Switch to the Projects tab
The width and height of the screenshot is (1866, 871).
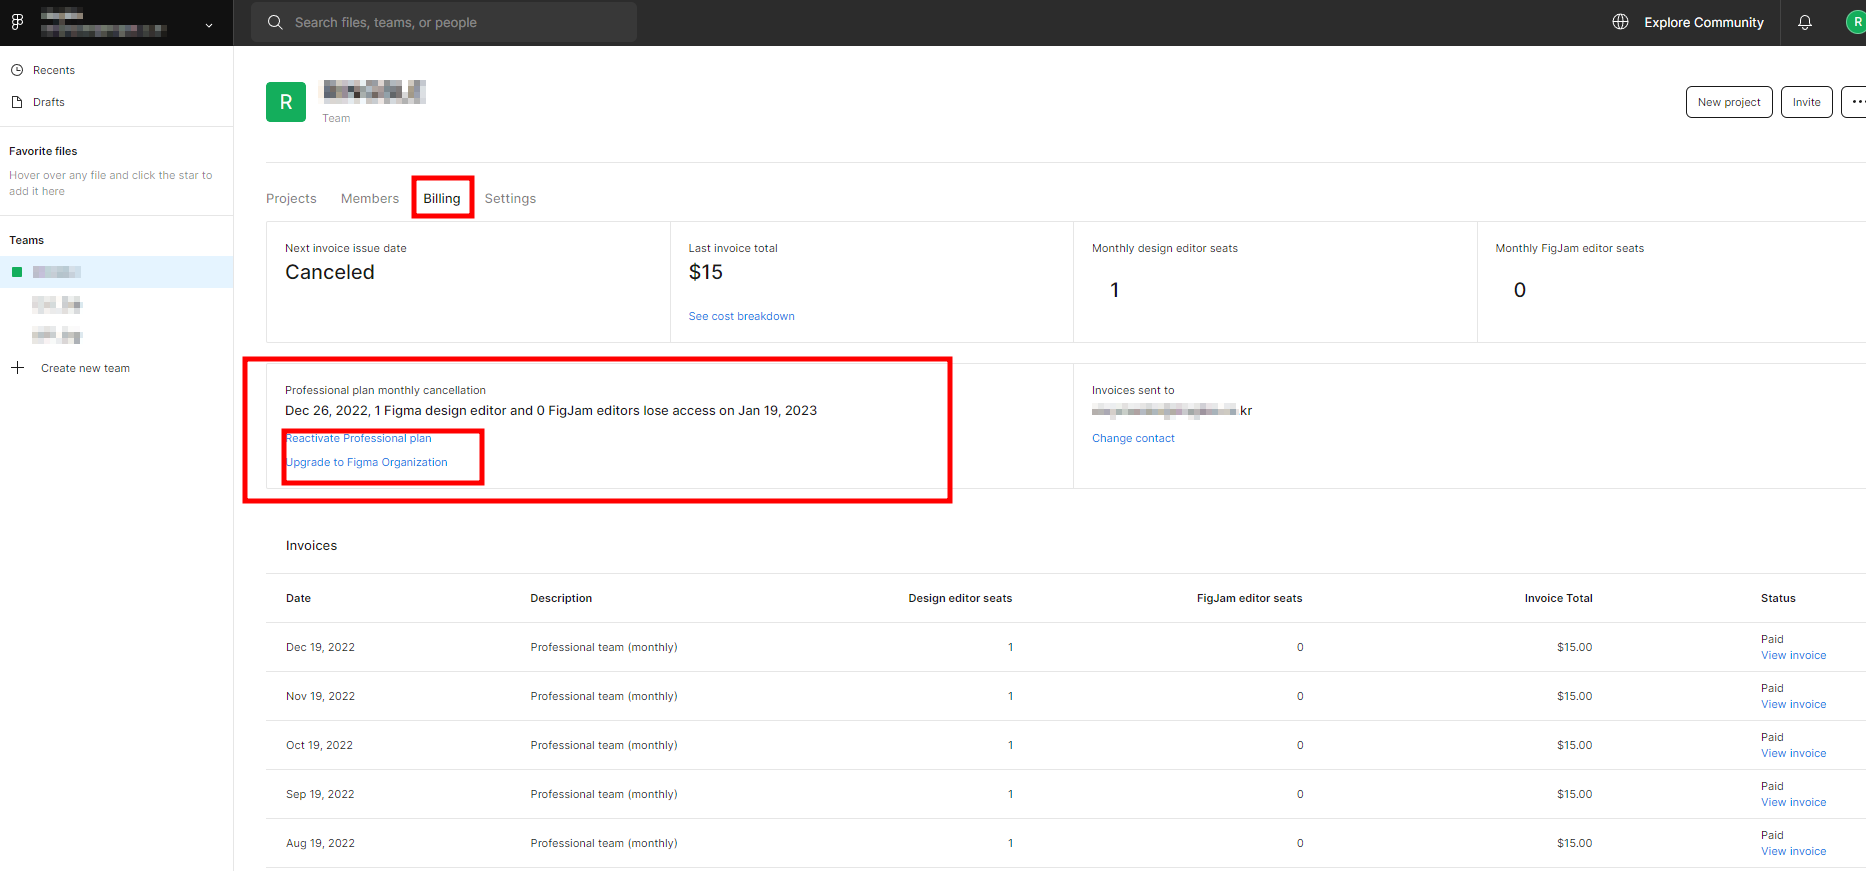(x=291, y=199)
